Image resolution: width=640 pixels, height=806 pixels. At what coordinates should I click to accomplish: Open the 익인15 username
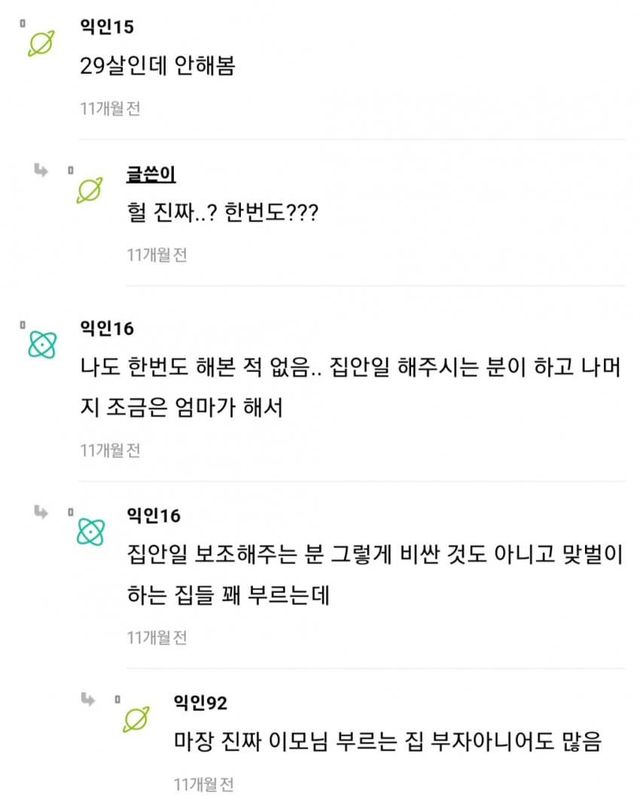(106, 24)
